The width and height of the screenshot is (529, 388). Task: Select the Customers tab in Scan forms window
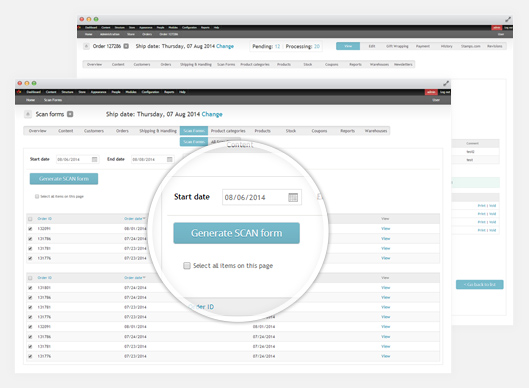94,131
